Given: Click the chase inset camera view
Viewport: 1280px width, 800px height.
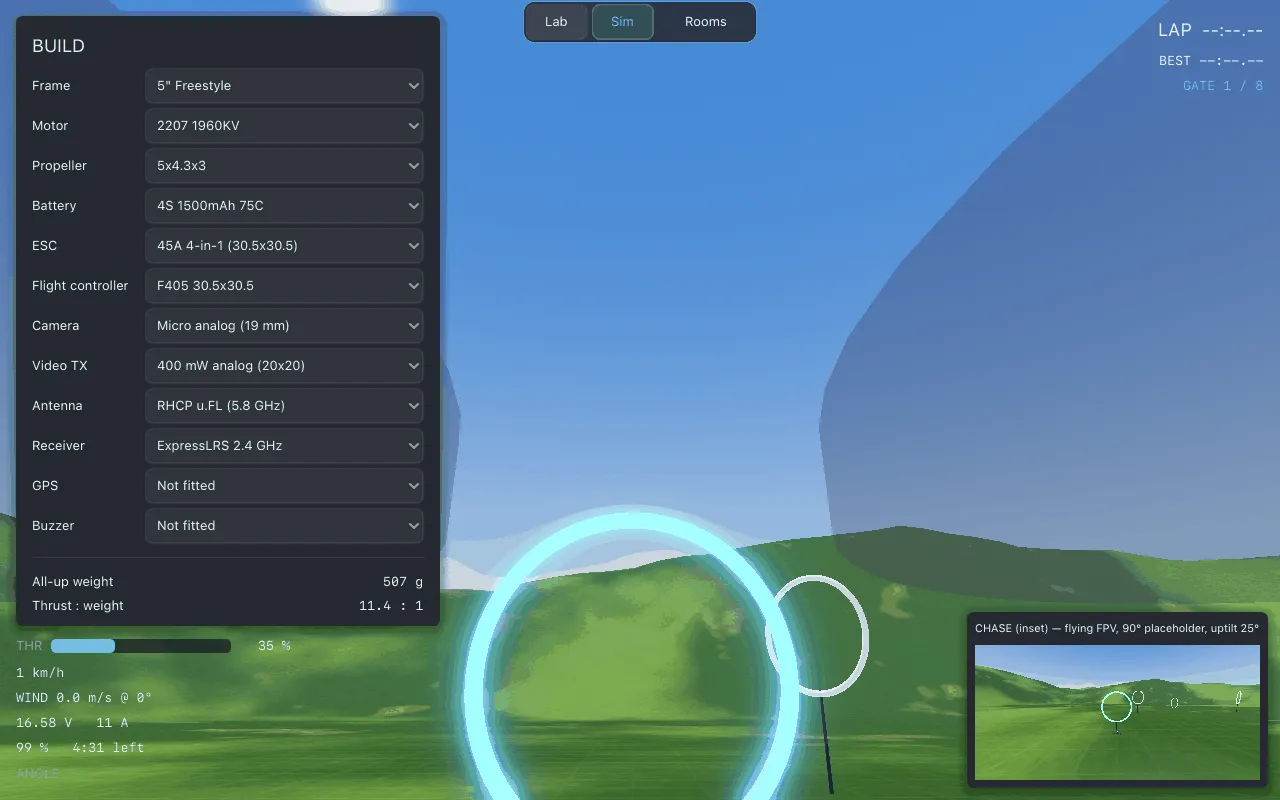Looking at the screenshot, I should 1117,712.
